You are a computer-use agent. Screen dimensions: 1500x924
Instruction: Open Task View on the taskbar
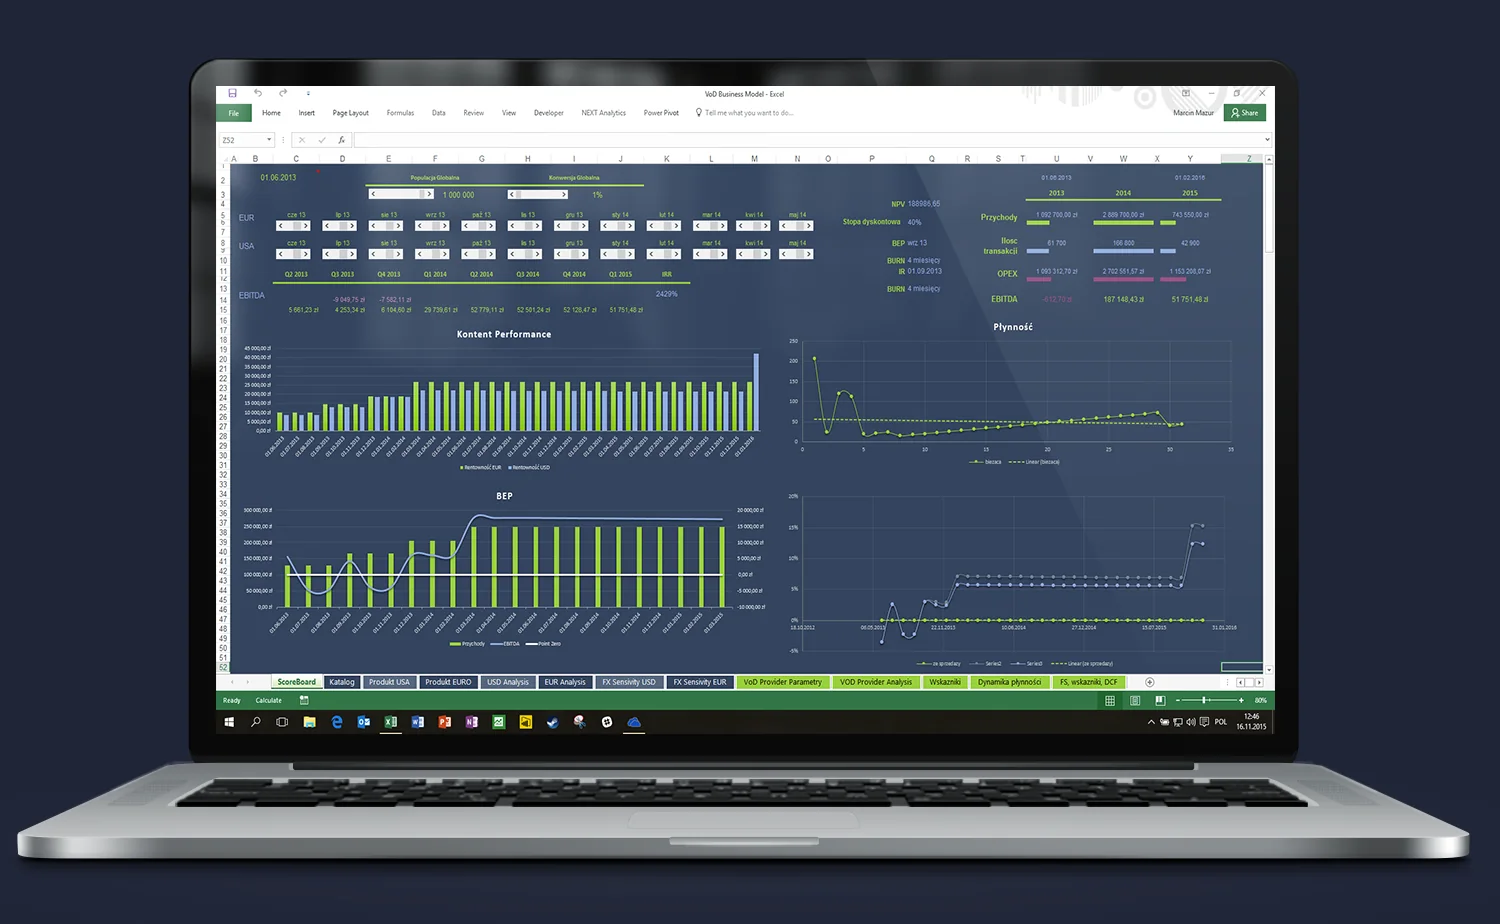pos(282,722)
